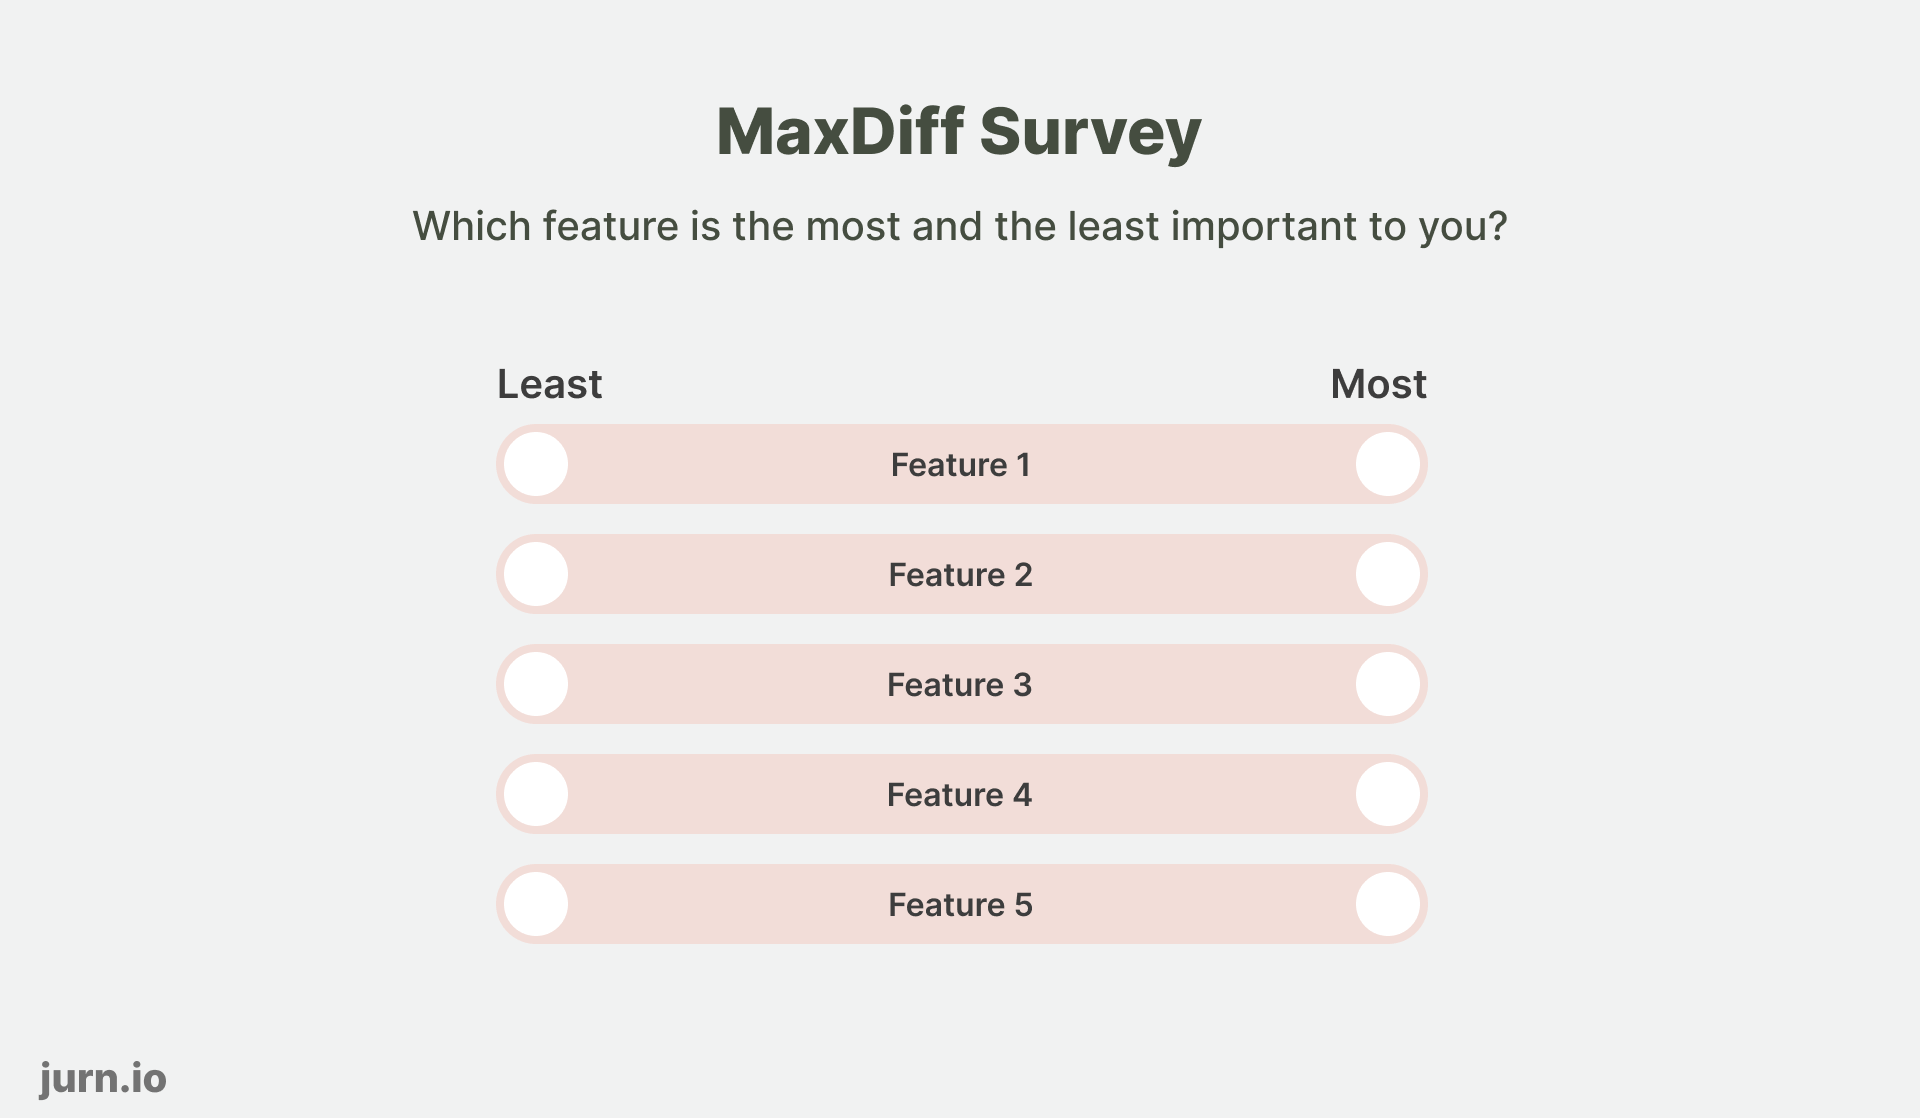Click the Least column header
The image size is (1920, 1118).
click(549, 383)
